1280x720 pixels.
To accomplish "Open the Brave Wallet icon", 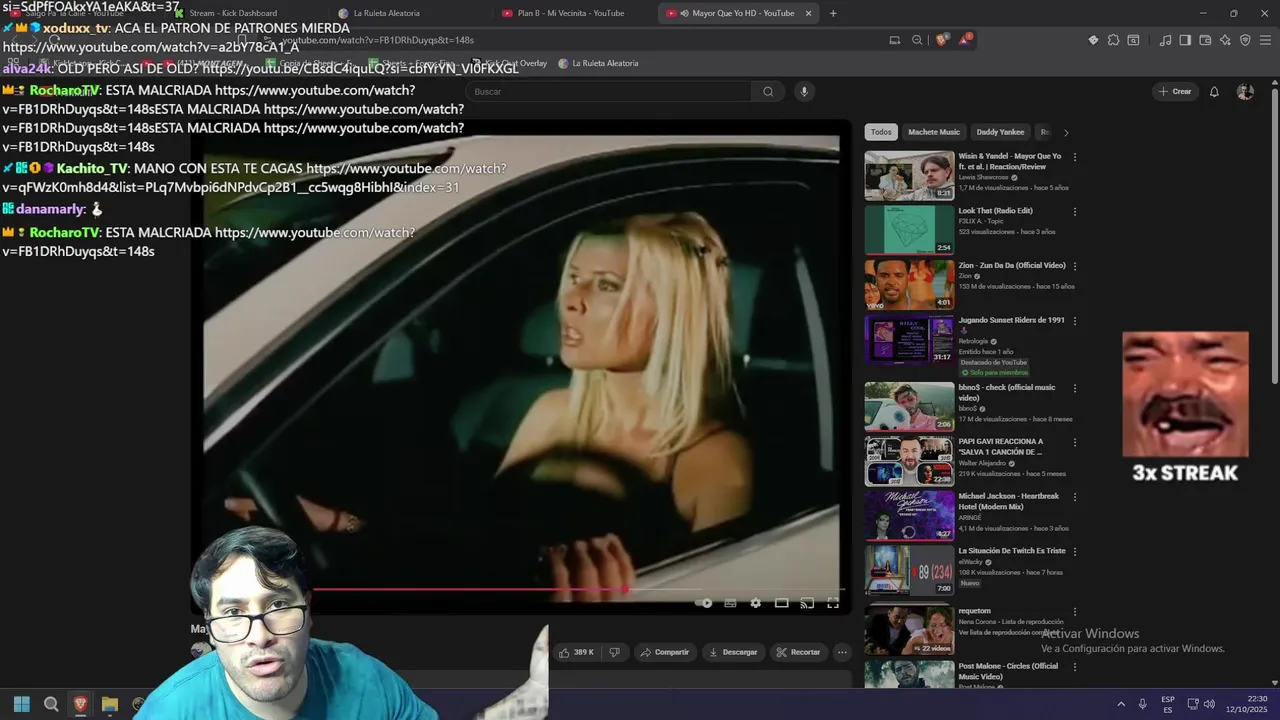I will point(1205,40).
